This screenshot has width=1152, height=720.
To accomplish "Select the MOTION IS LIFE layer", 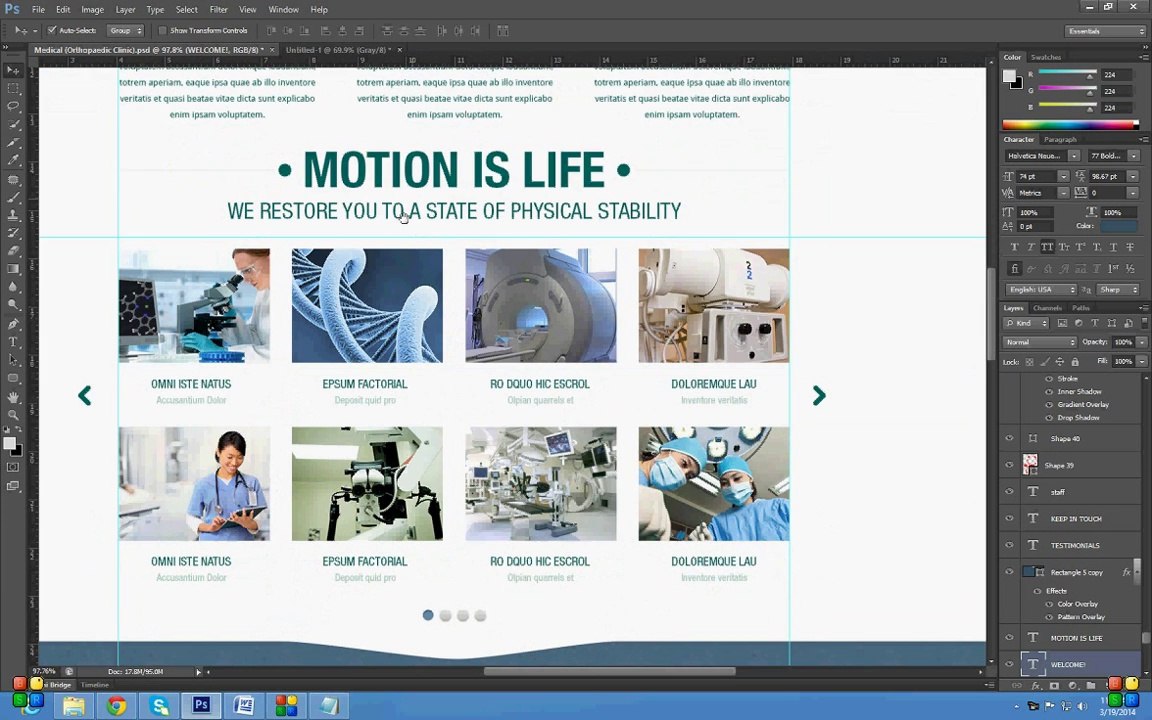I will (x=1076, y=638).
